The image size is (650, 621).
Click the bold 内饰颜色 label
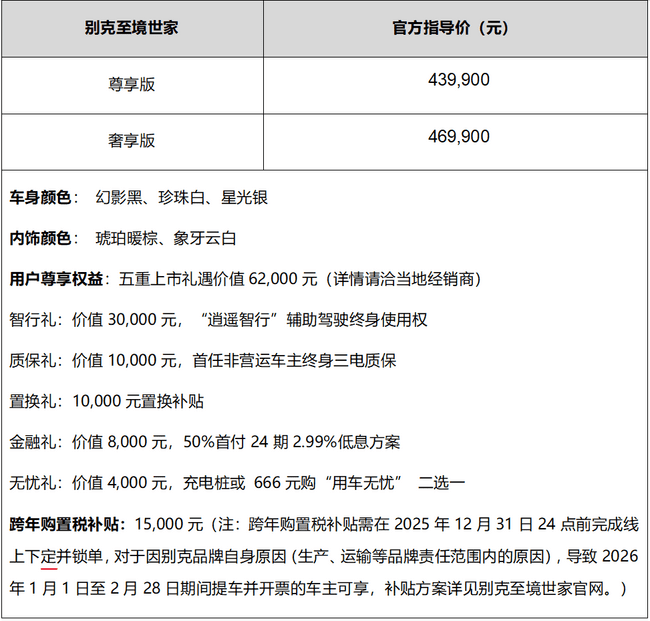(x=41, y=238)
